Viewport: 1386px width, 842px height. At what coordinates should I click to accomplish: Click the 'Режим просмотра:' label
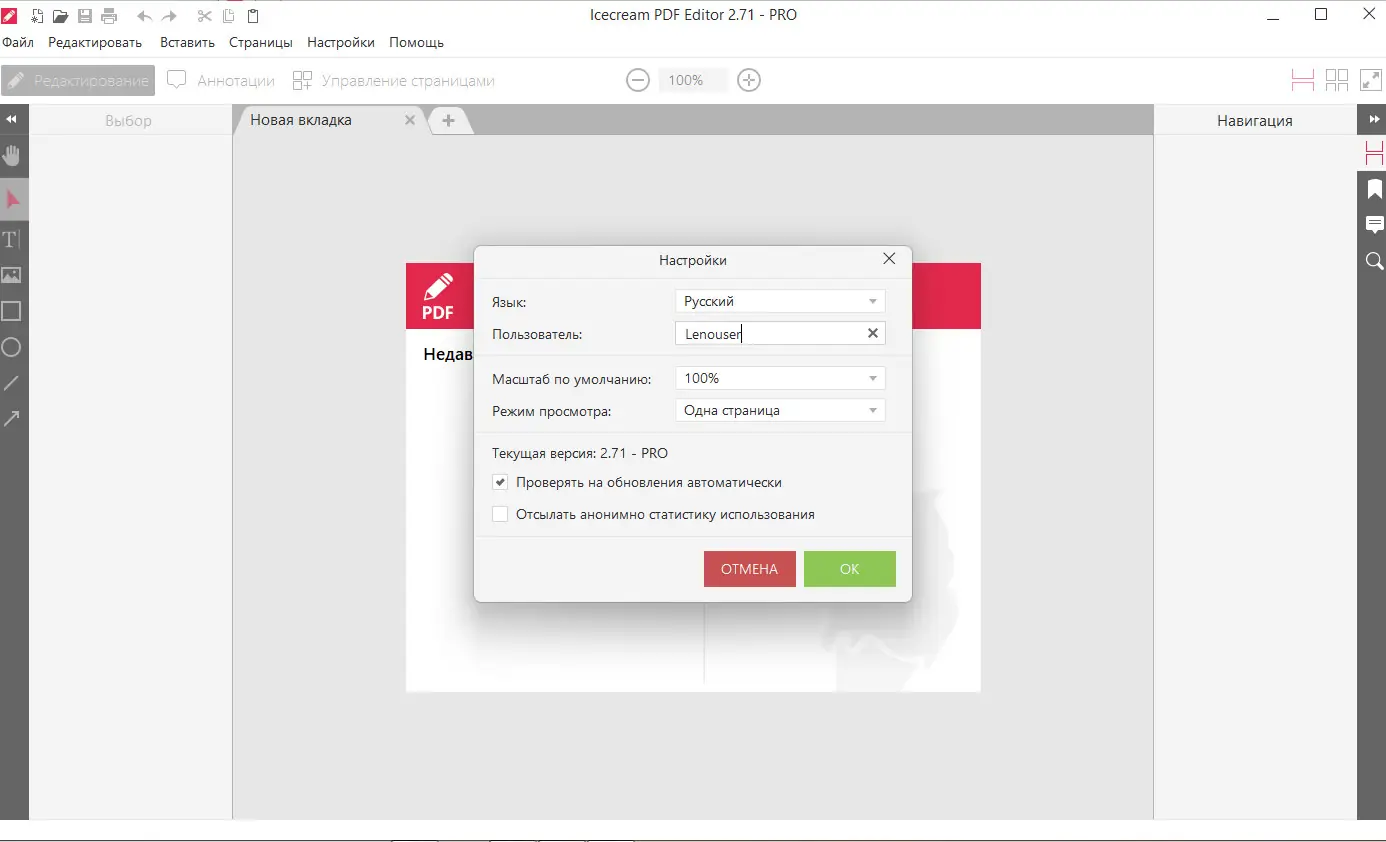tap(552, 411)
